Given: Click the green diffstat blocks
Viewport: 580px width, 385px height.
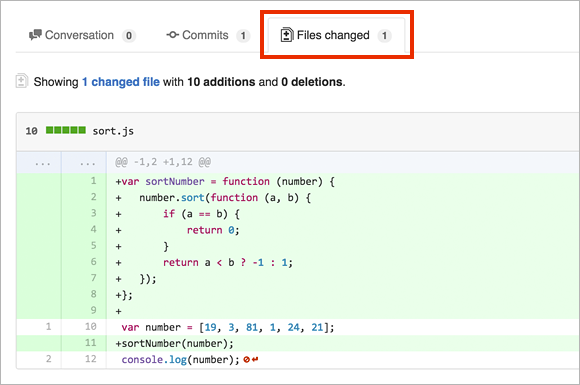Looking at the screenshot, I should (x=66, y=130).
